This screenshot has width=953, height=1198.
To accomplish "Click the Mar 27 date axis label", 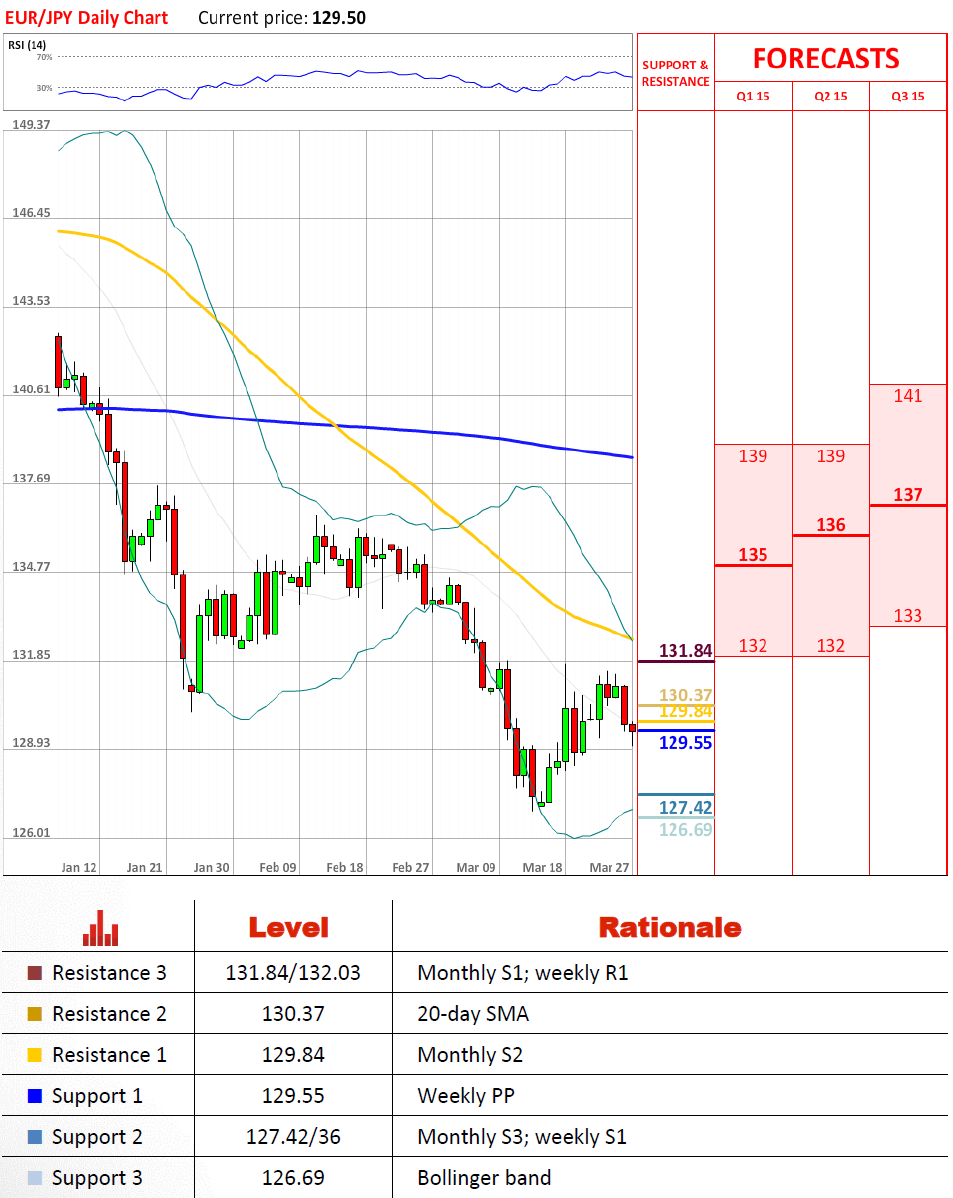I will (609, 868).
